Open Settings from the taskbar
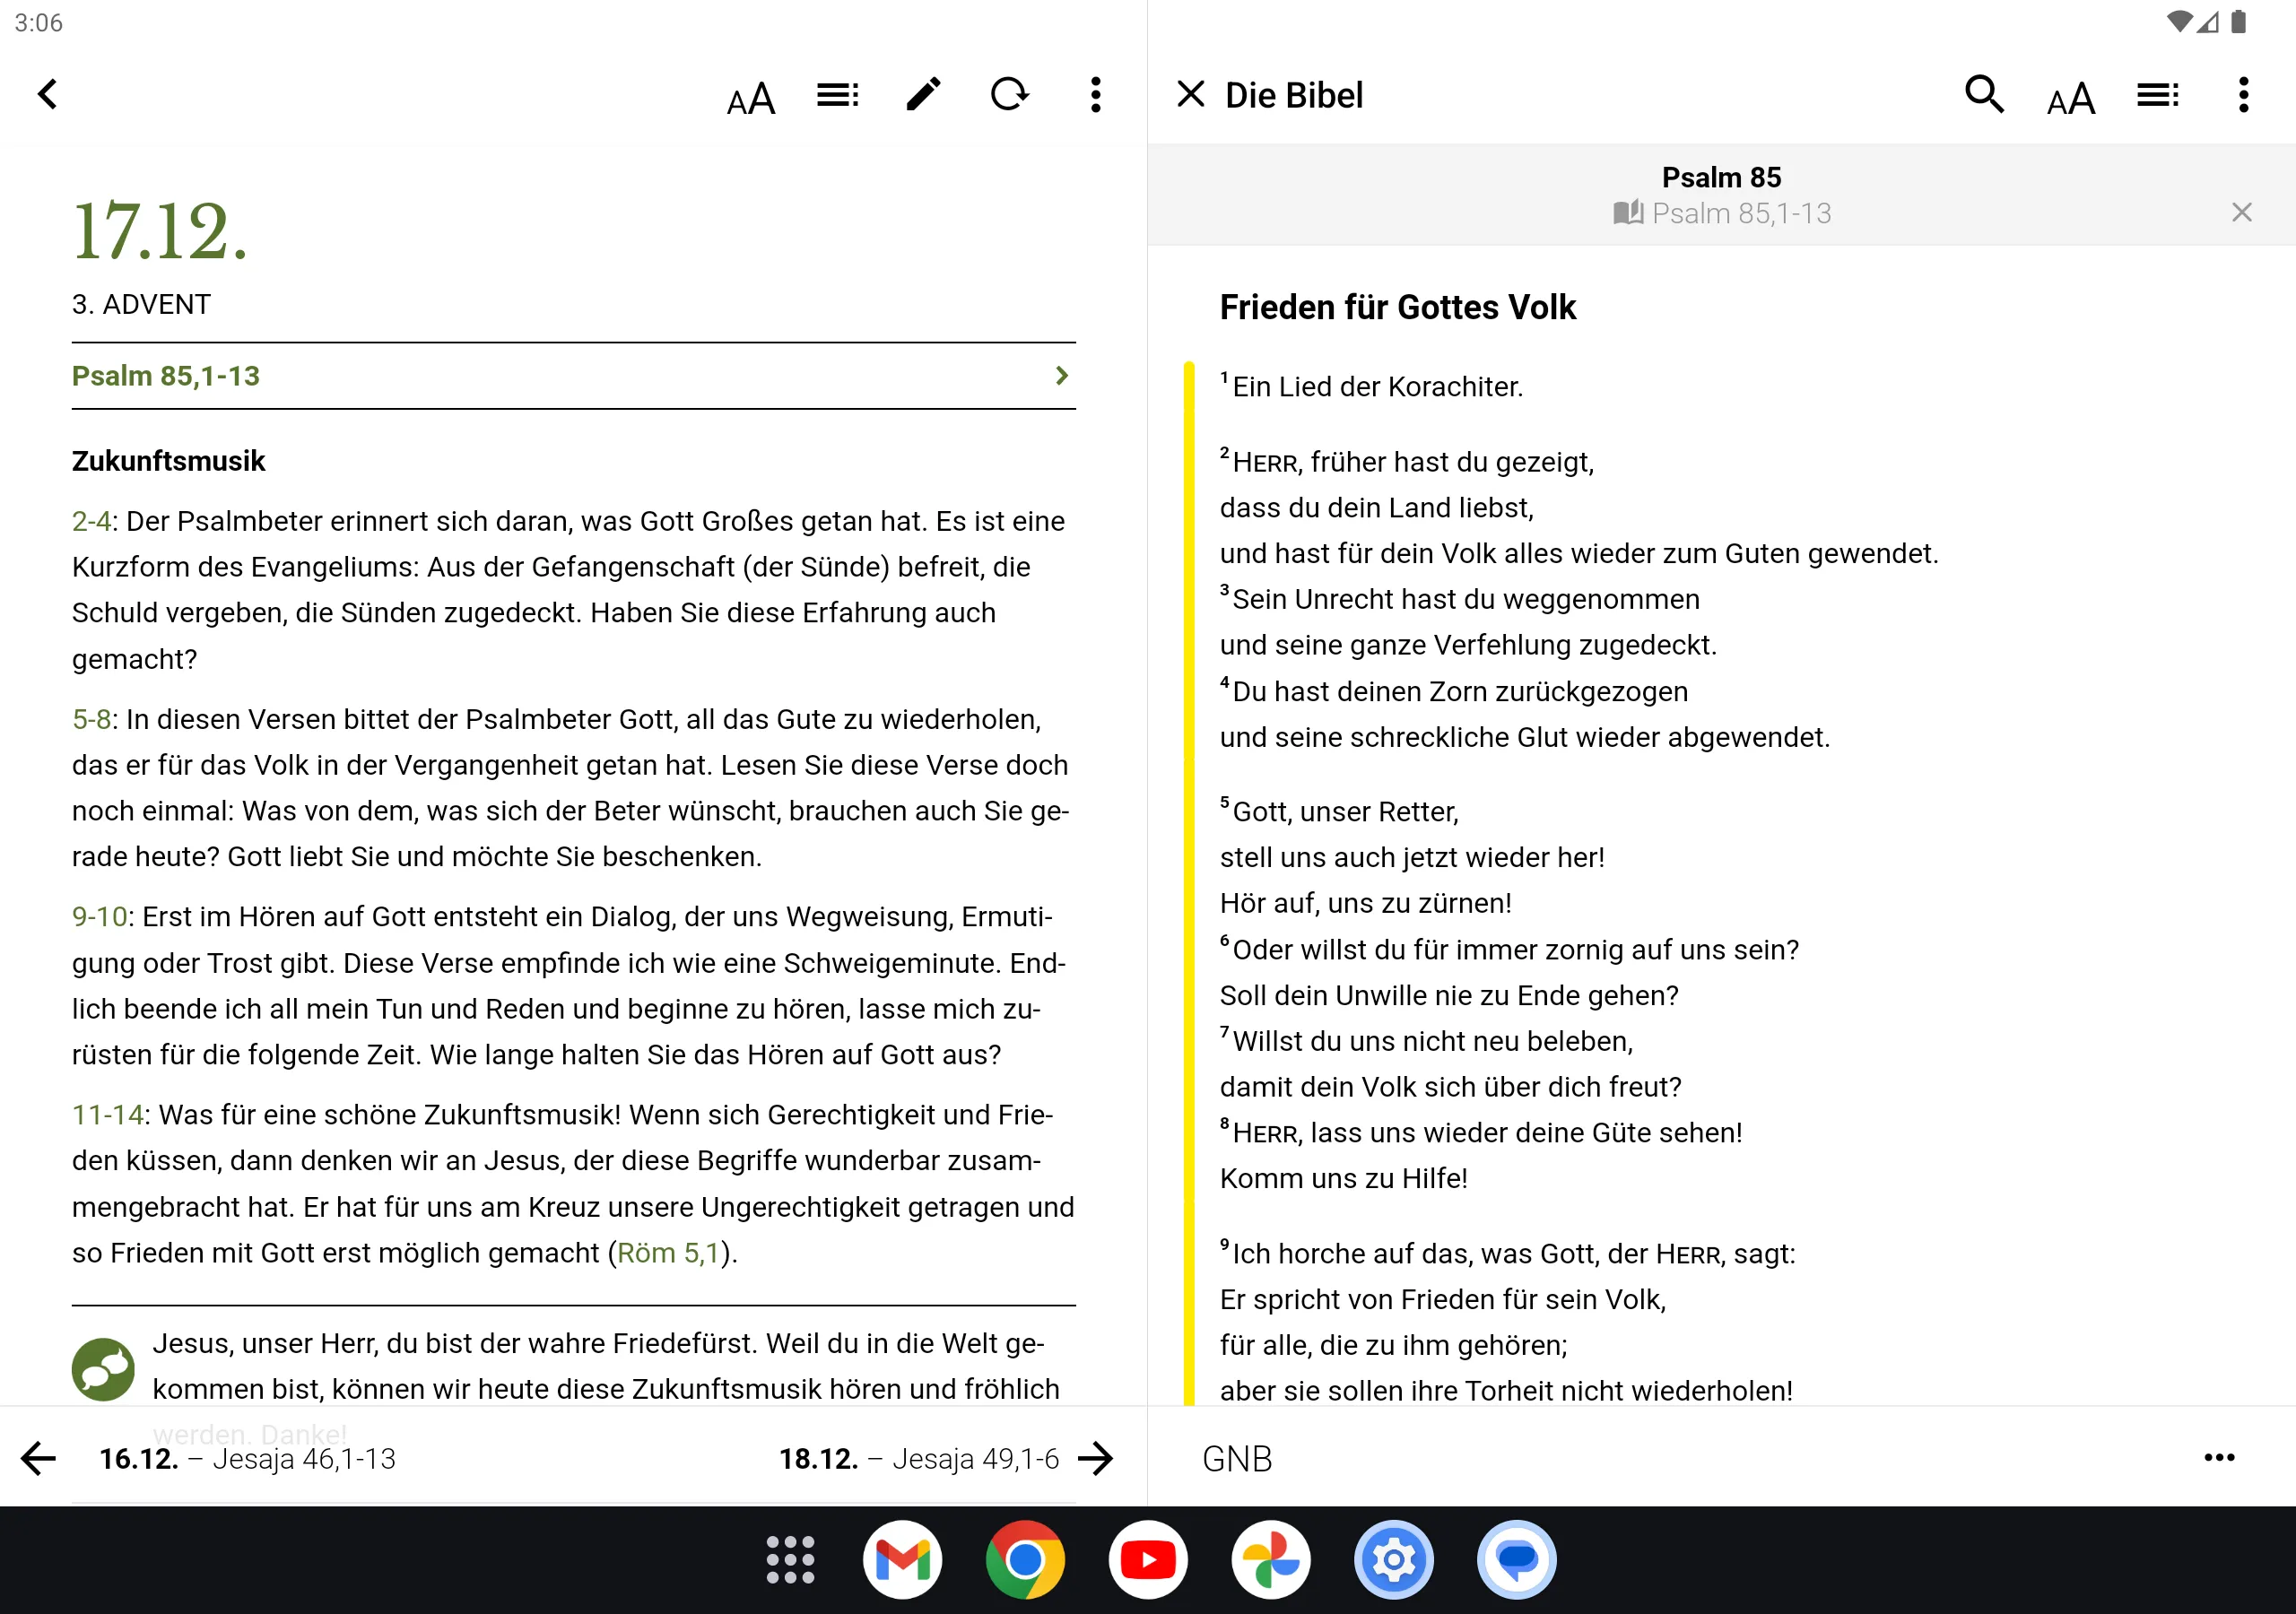 click(x=1394, y=1560)
